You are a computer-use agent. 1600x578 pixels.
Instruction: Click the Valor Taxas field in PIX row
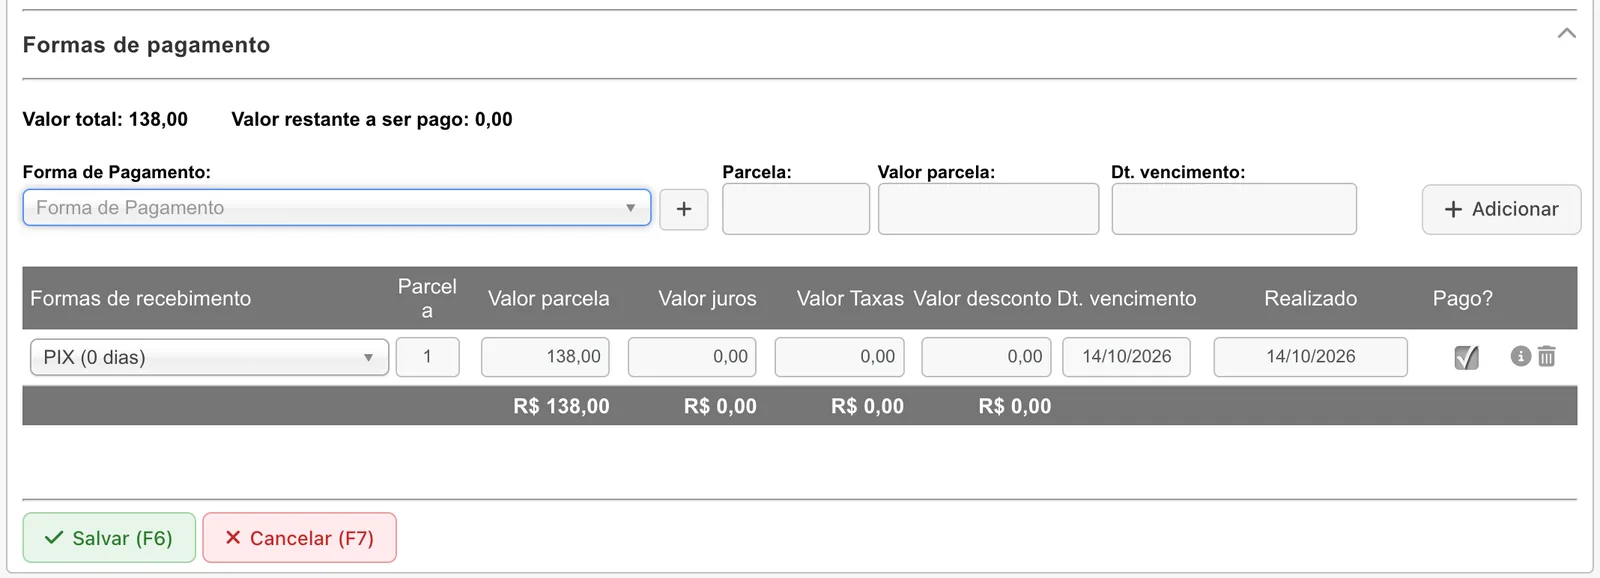(x=839, y=357)
